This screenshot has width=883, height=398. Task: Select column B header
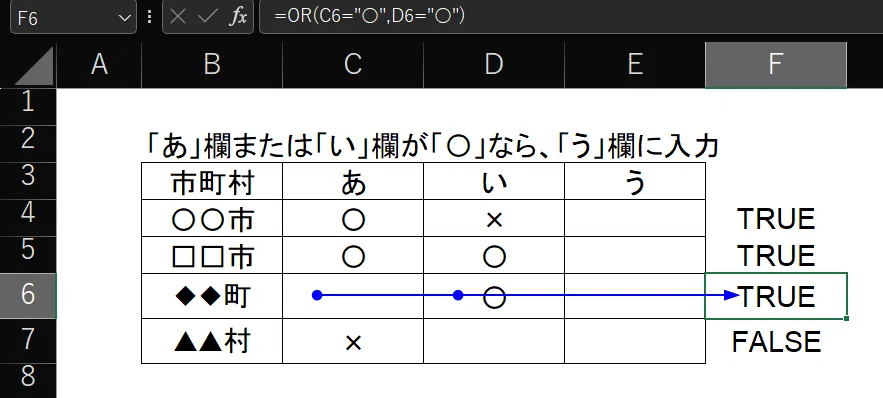click(x=212, y=65)
